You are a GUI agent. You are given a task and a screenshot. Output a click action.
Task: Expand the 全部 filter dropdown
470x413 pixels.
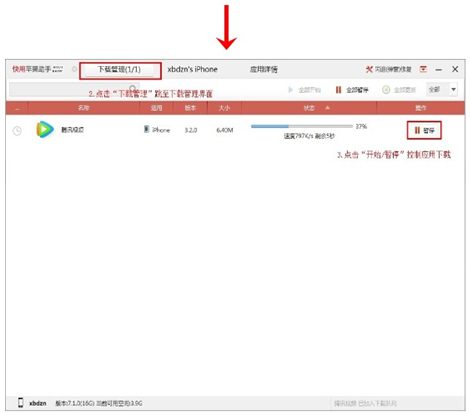click(x=442, y=89)
